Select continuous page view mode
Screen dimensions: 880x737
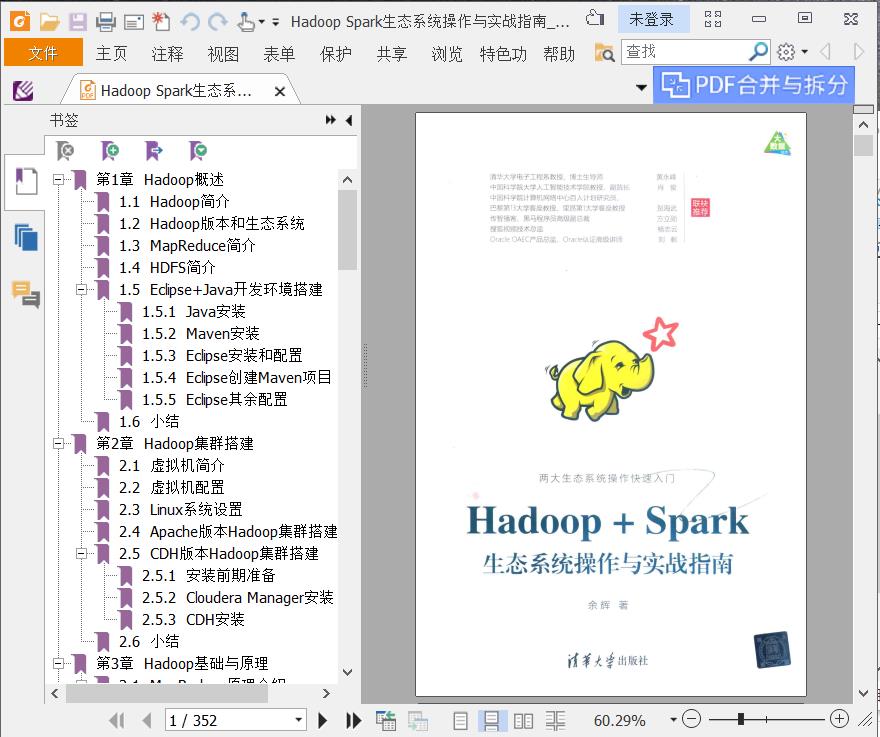tap(492, 721)
